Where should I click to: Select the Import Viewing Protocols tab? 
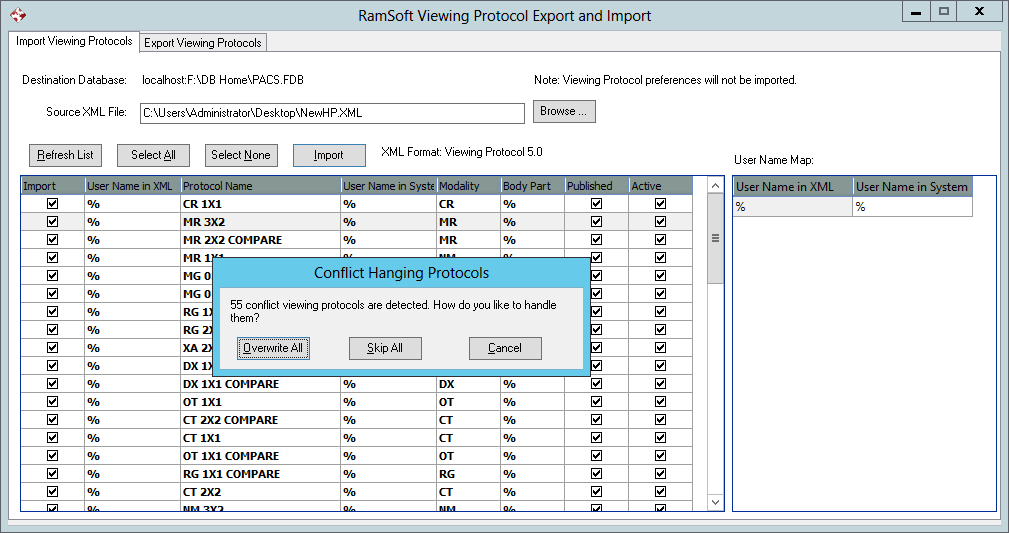pos(74,42)
